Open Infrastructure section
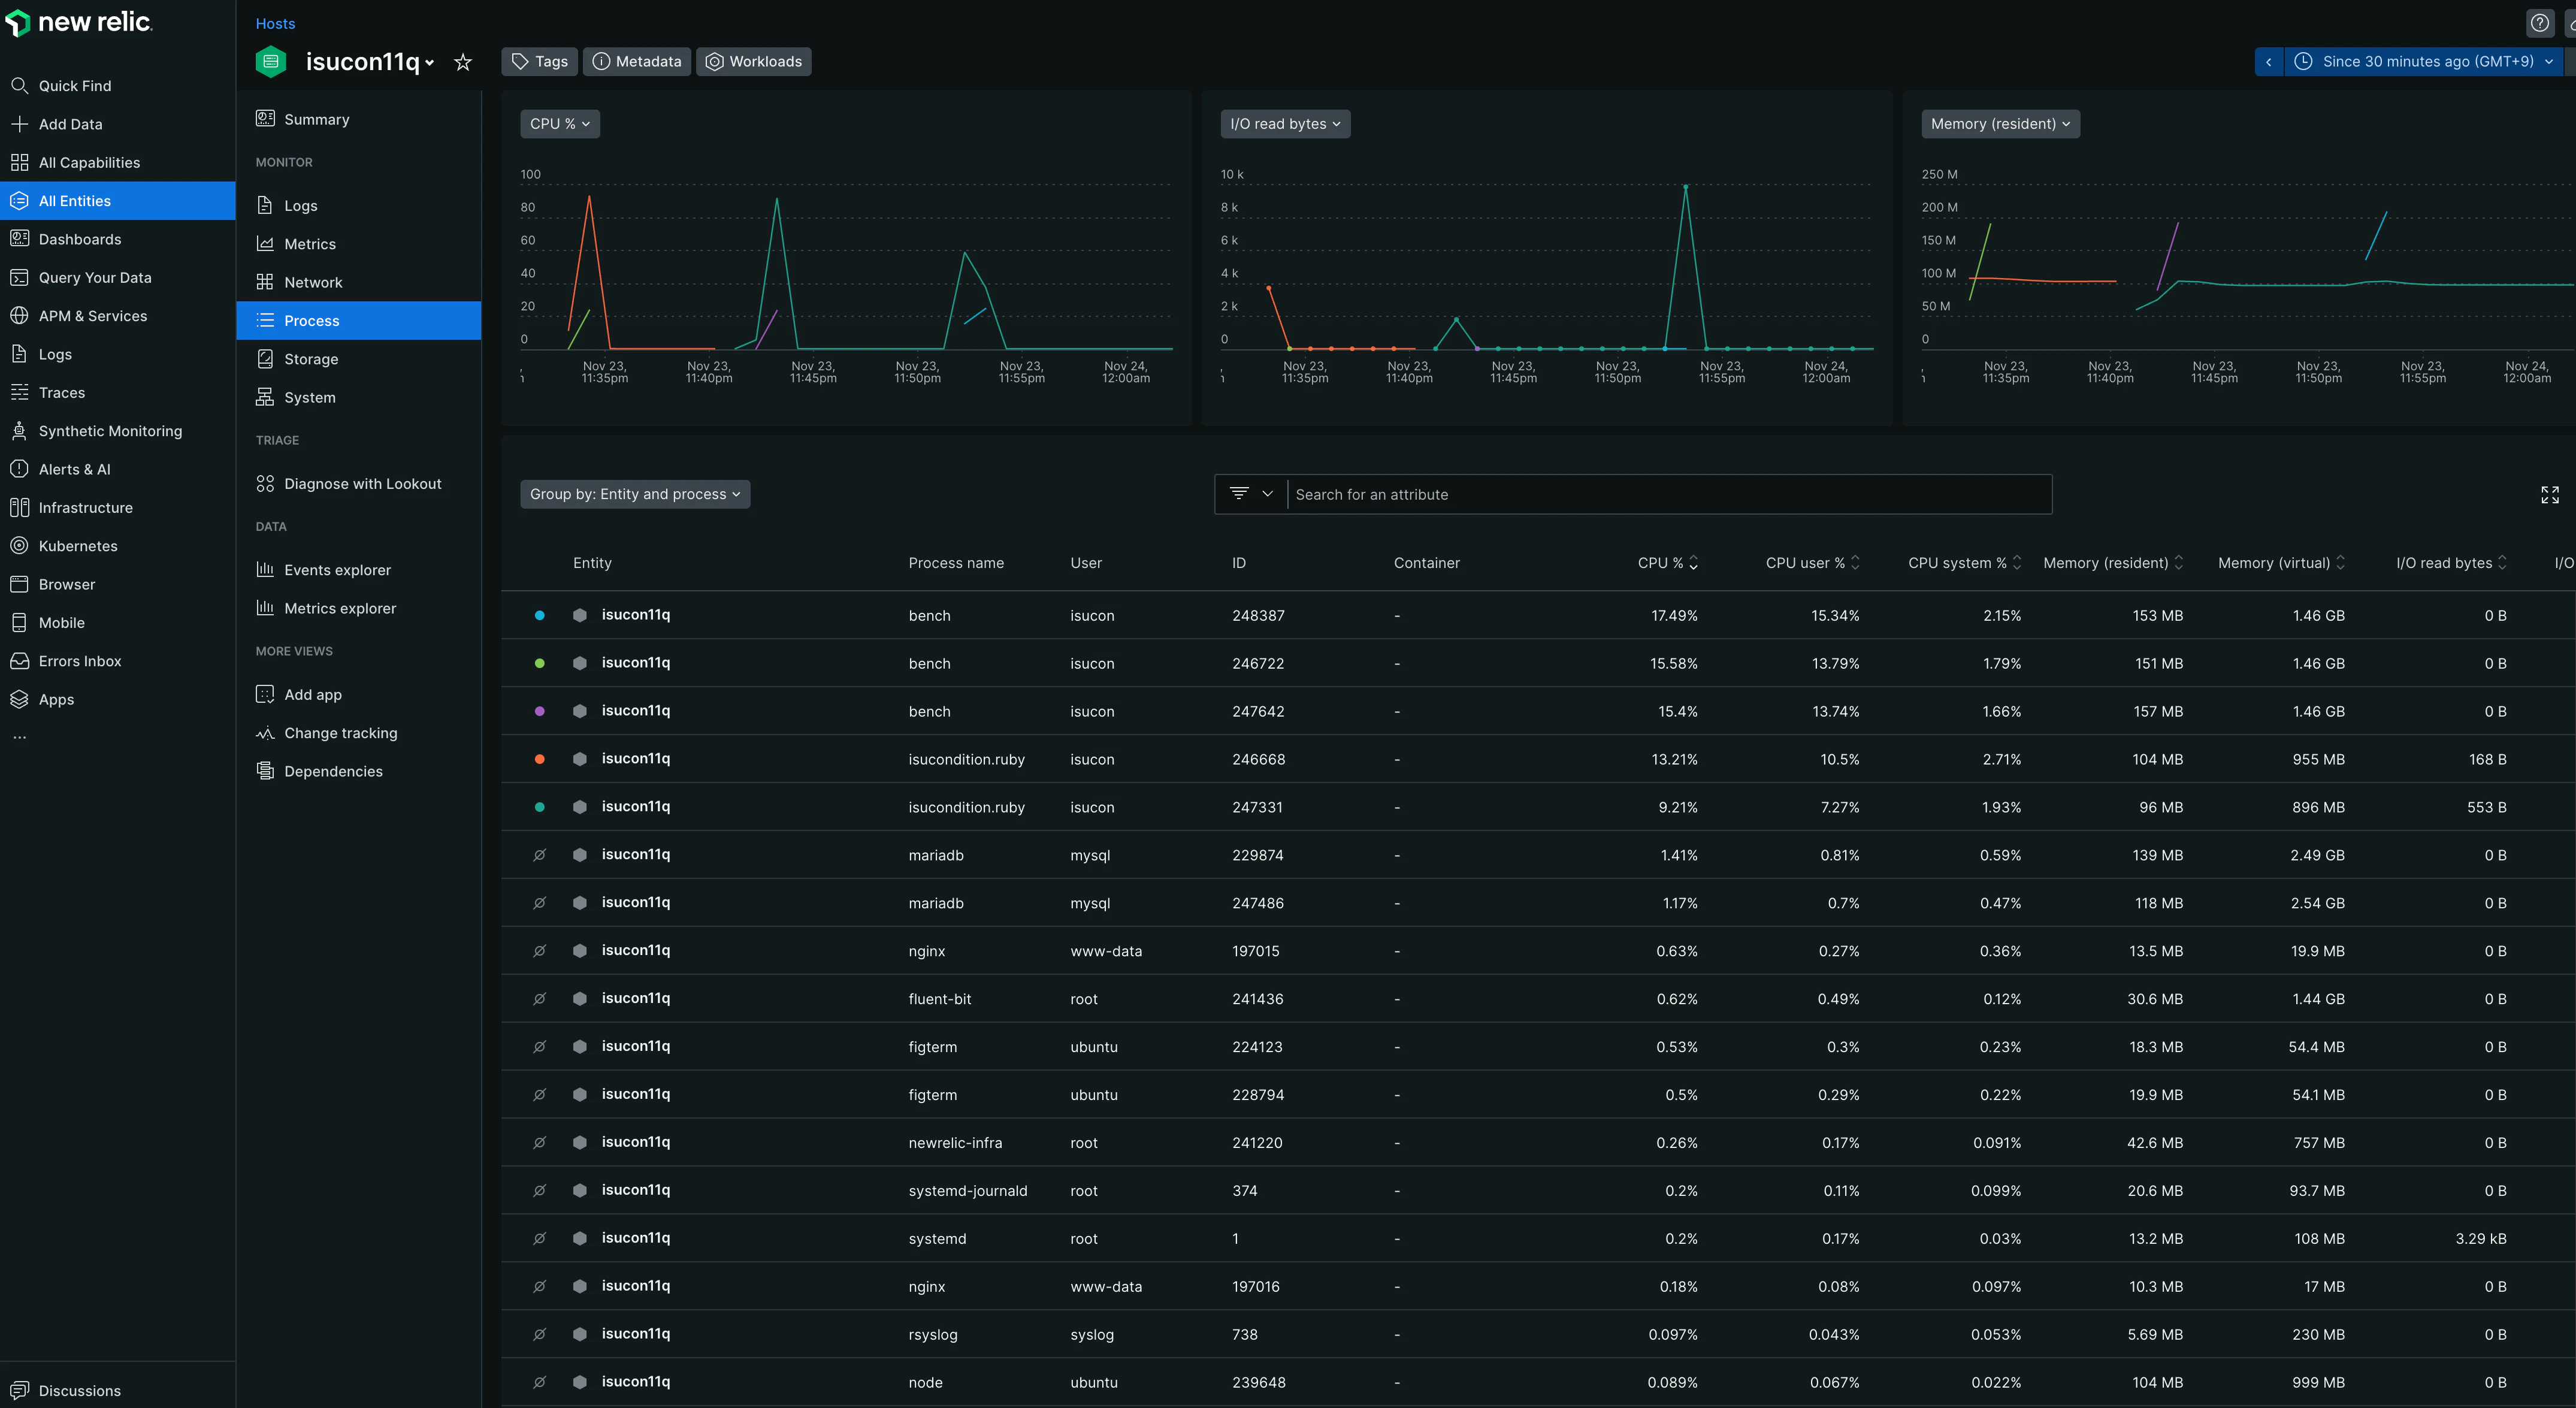This screenshot has height=1408, width=2576. click(86, 507)
